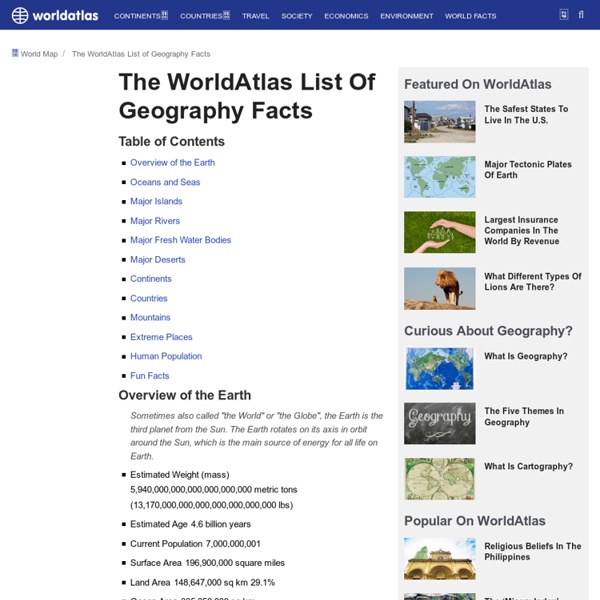This screenshot has width=600, height=600.
Task: Select the Surface Area 196,900,000 square miles text
Action: coord(207,563)
